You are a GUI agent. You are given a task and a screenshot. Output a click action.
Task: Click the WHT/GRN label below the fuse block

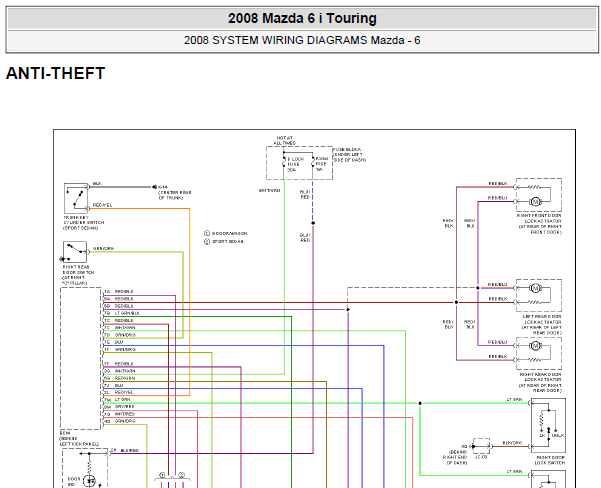coord(269,190)
